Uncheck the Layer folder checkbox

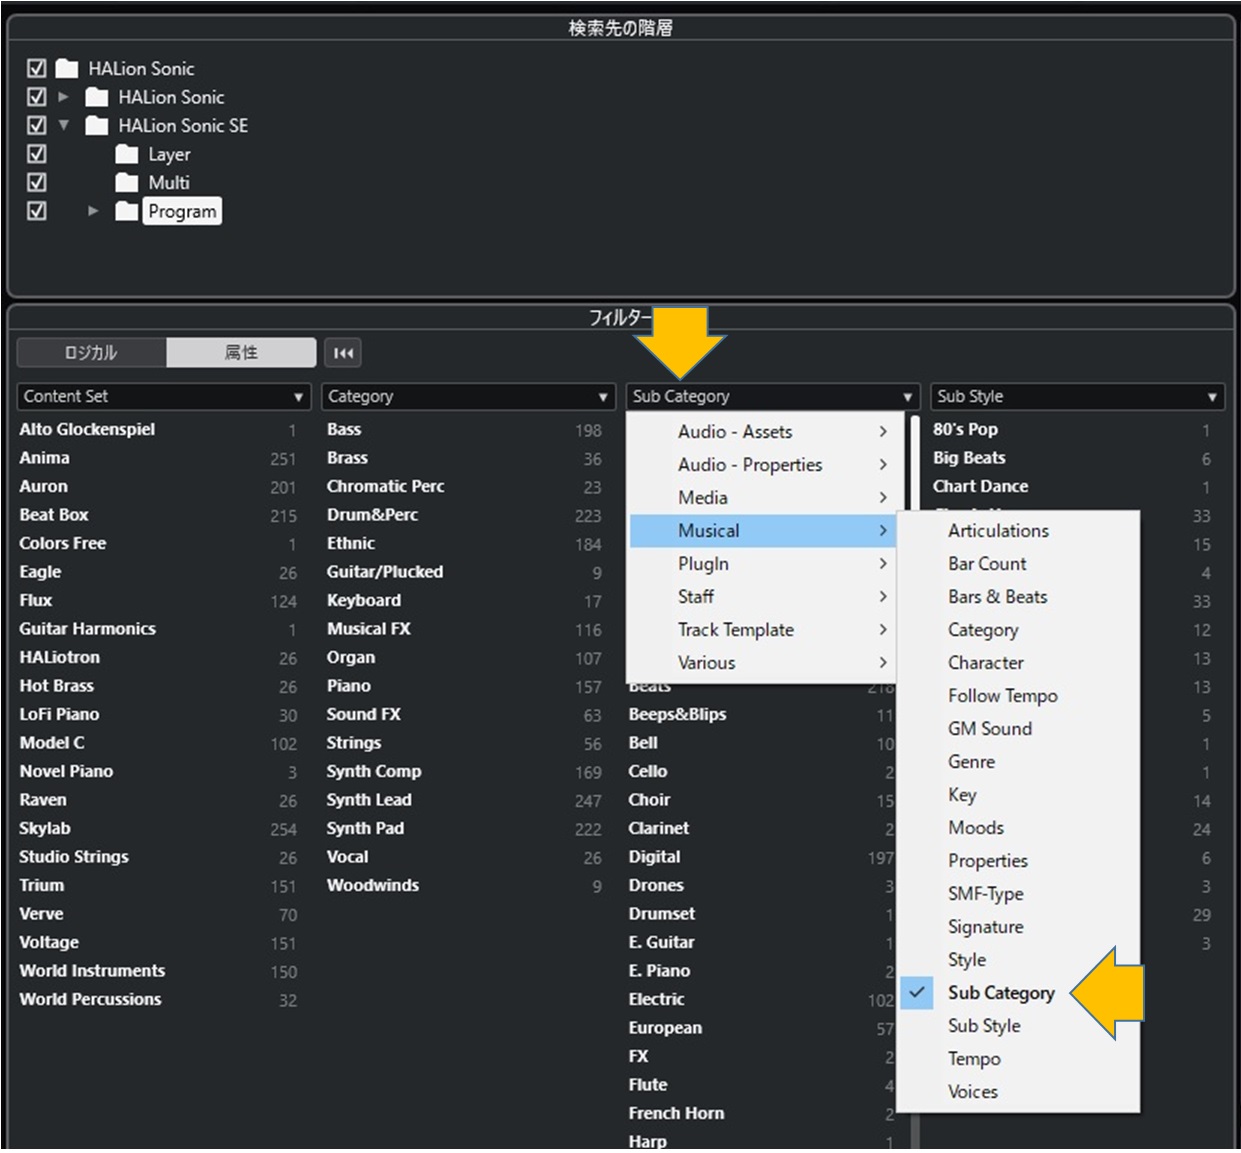(37, 154)
